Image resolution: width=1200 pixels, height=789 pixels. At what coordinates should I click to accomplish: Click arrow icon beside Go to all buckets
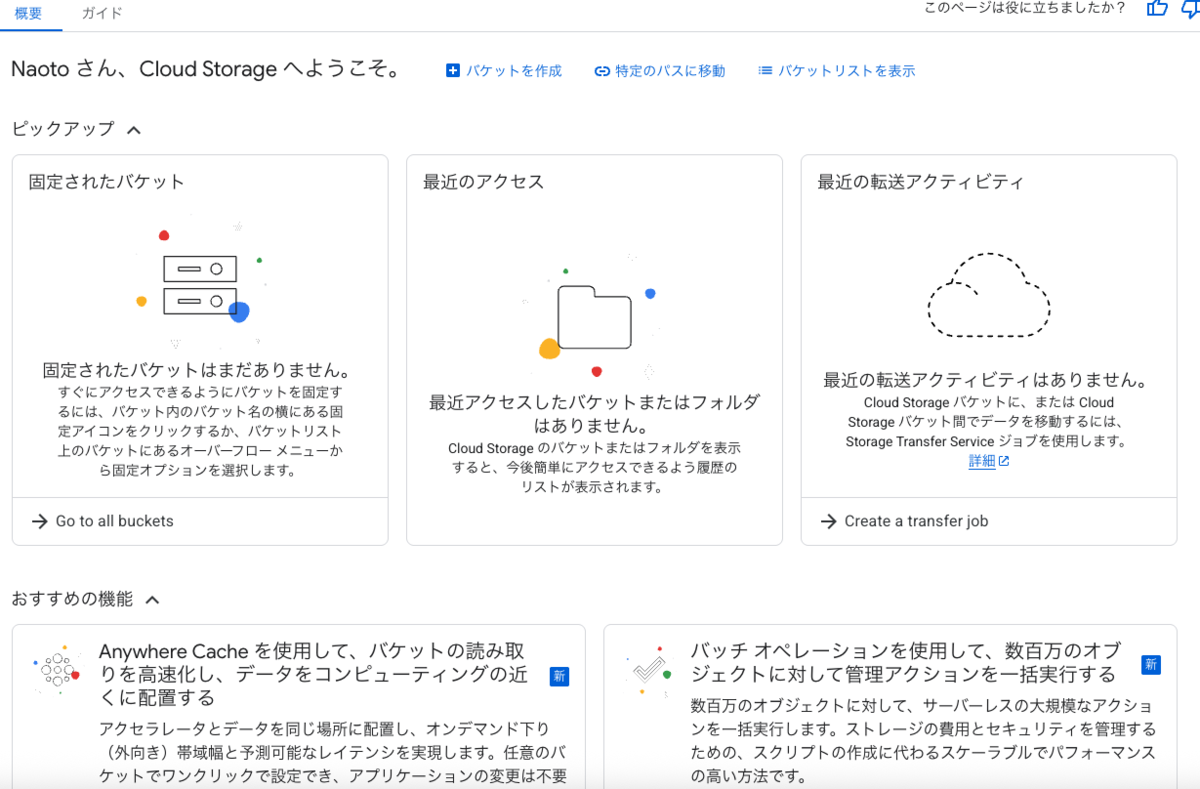pos(40,521)
